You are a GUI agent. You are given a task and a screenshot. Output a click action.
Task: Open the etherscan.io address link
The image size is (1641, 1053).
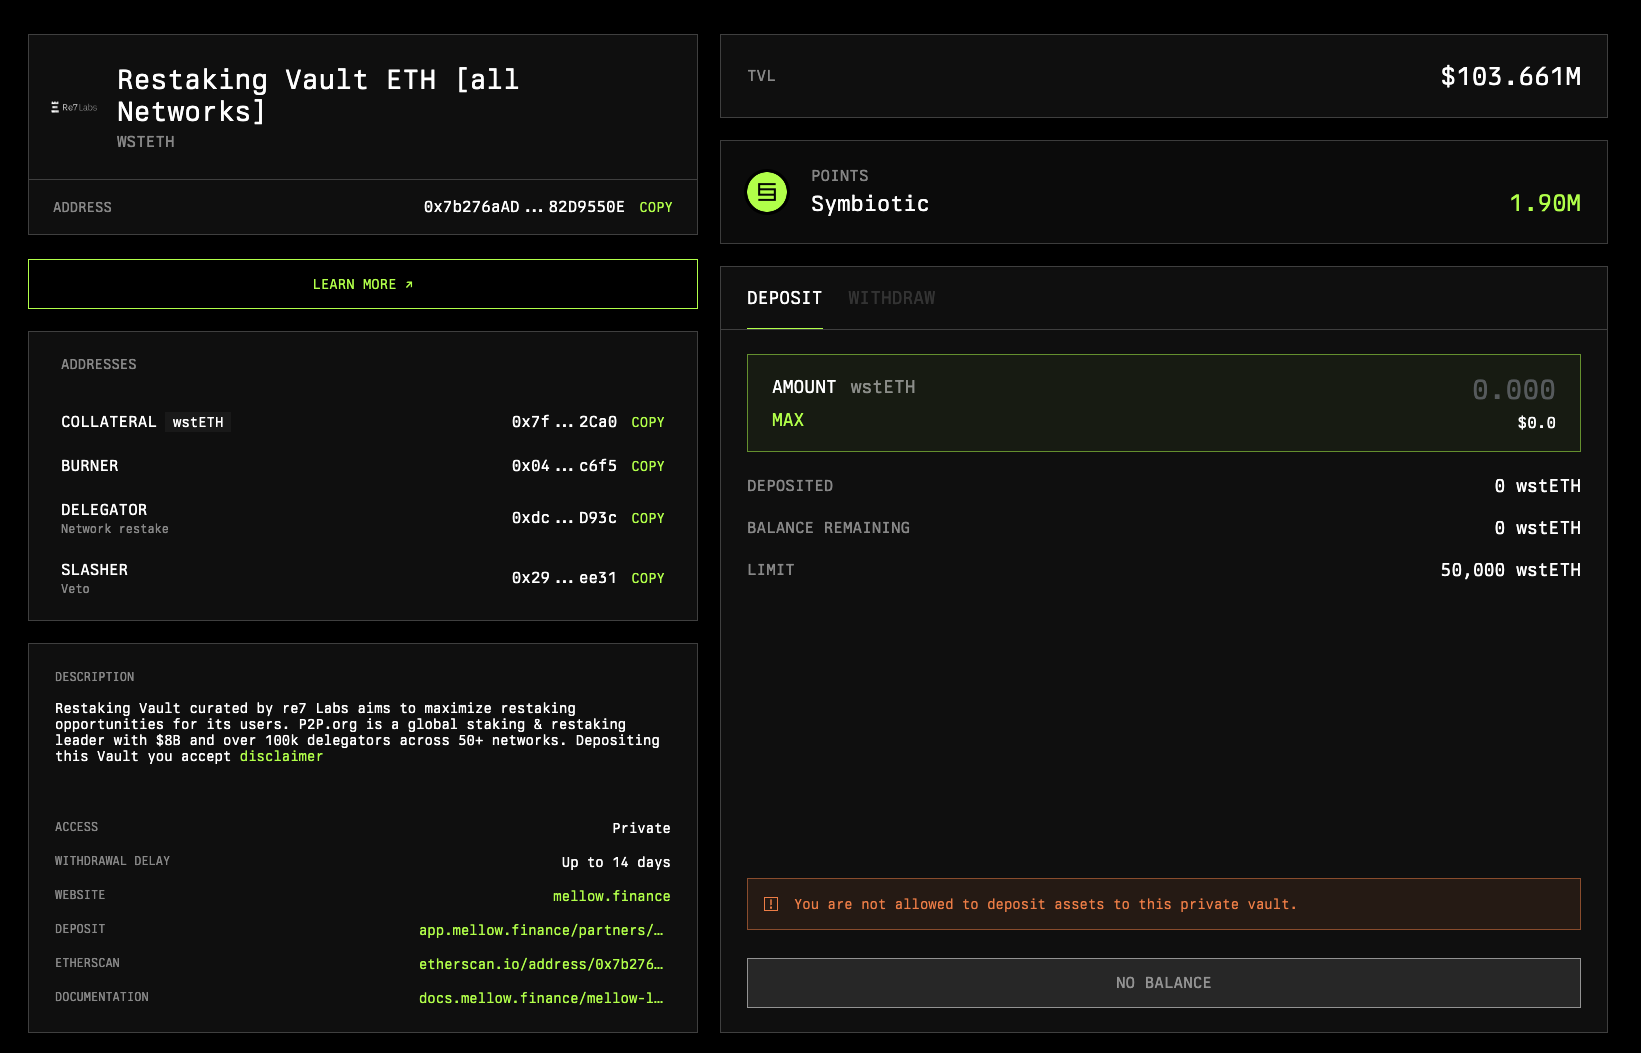pyautogui.click(x=541, y=964)
